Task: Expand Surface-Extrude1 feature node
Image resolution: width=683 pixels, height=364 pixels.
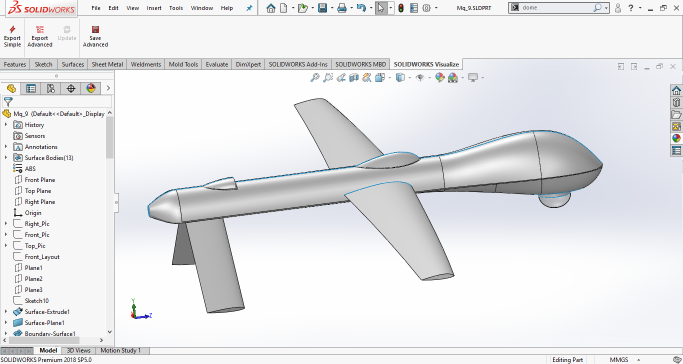Action: coord(6,312)
